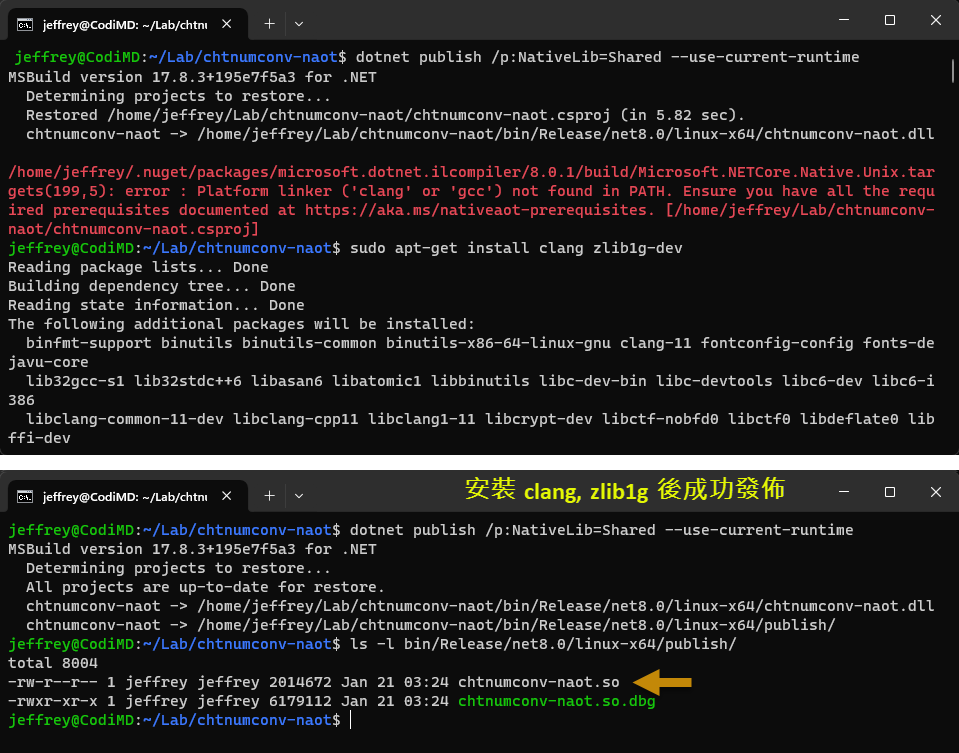Open a new tab in the upper terminal
This screenshot has height=753, width=959.
(269, 22)
